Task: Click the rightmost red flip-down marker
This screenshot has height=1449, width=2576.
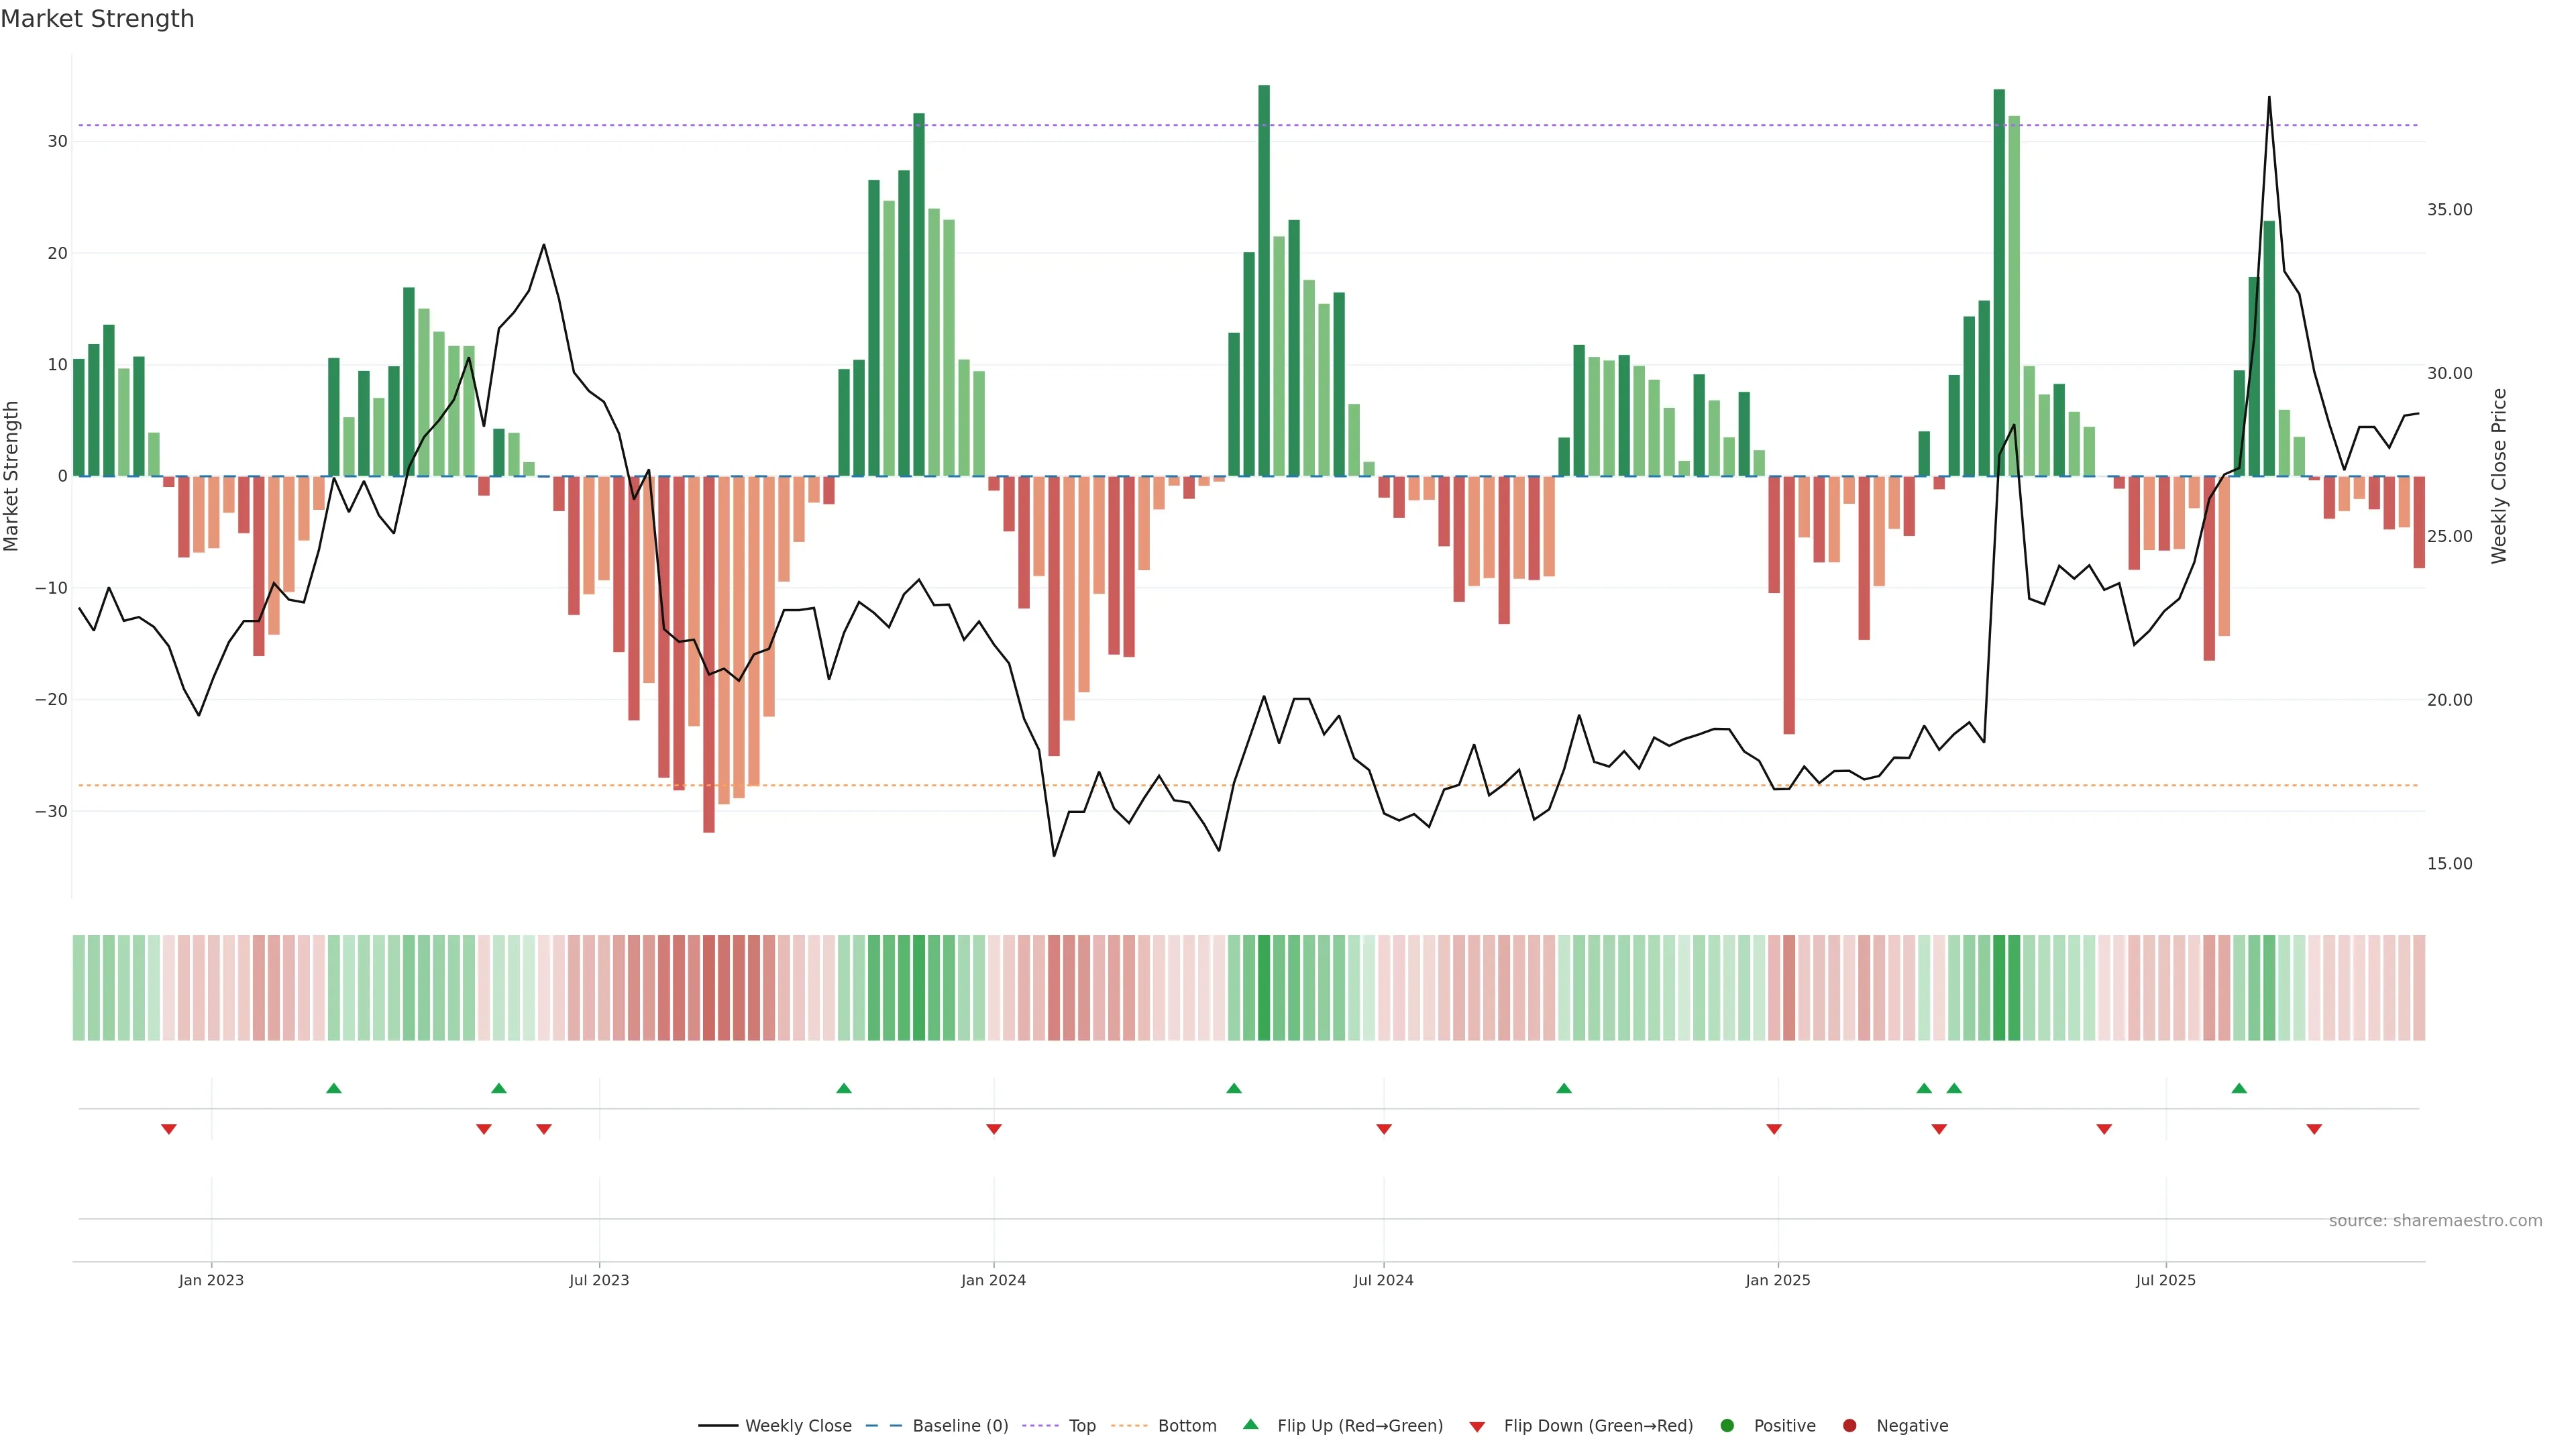Action: 2314,1129
